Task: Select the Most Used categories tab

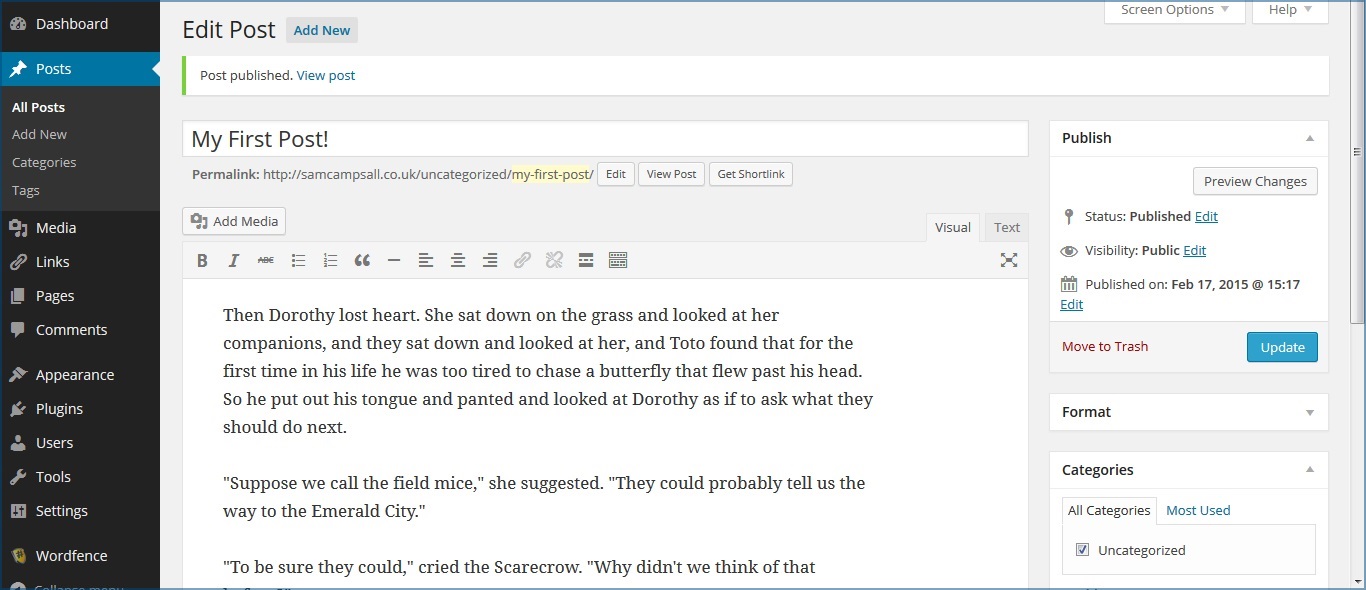Action: point(1198,510)
